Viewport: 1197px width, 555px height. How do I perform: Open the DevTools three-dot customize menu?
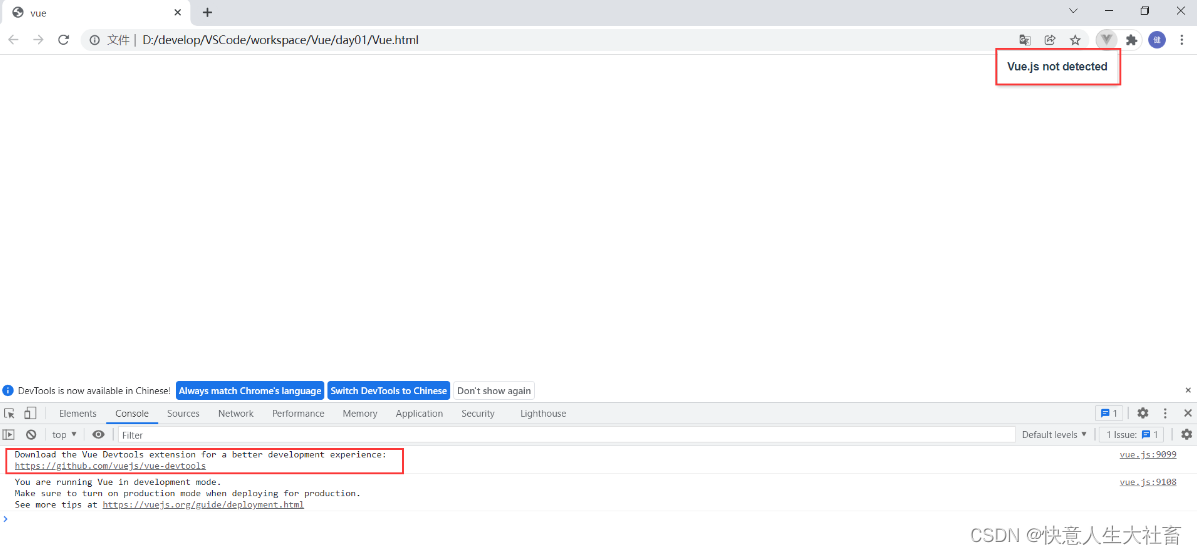tap(1165, 413)
